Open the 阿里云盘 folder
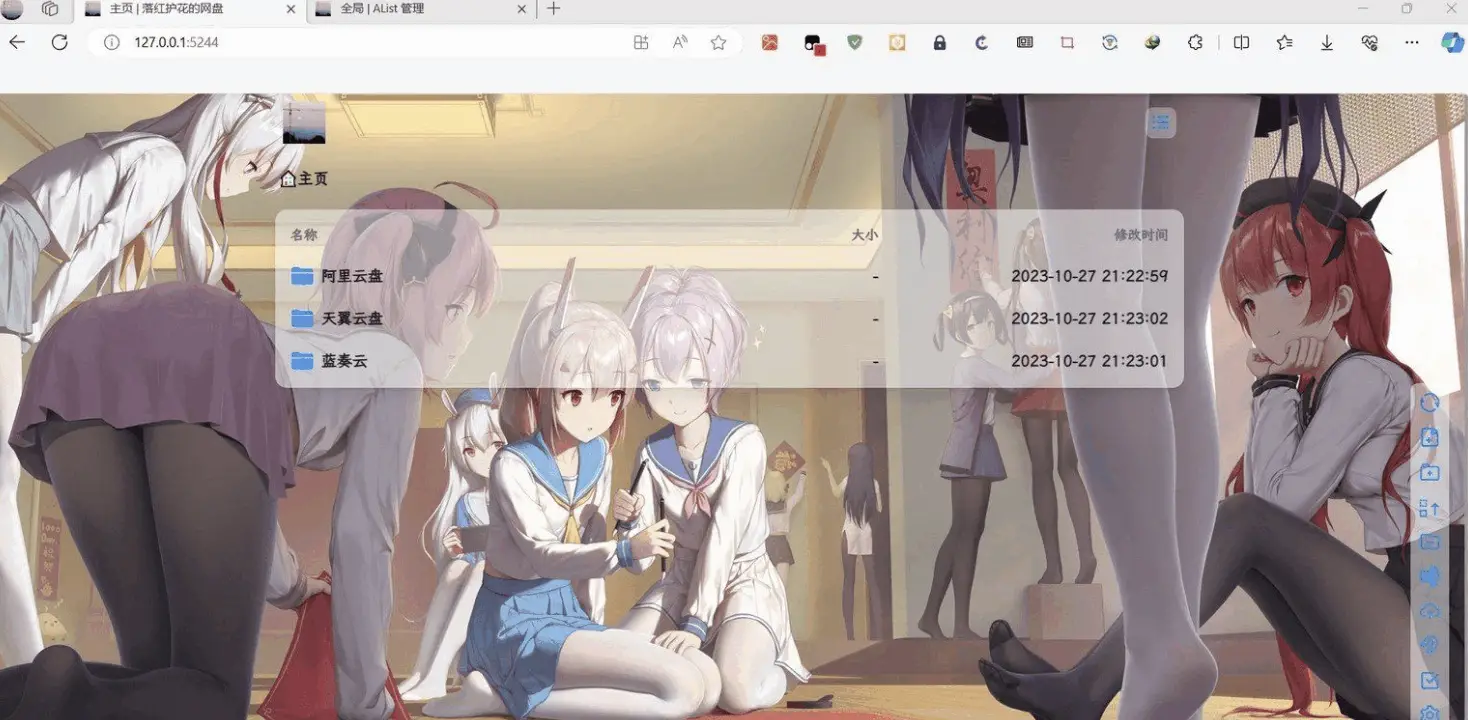 click(x=352, y=276)
